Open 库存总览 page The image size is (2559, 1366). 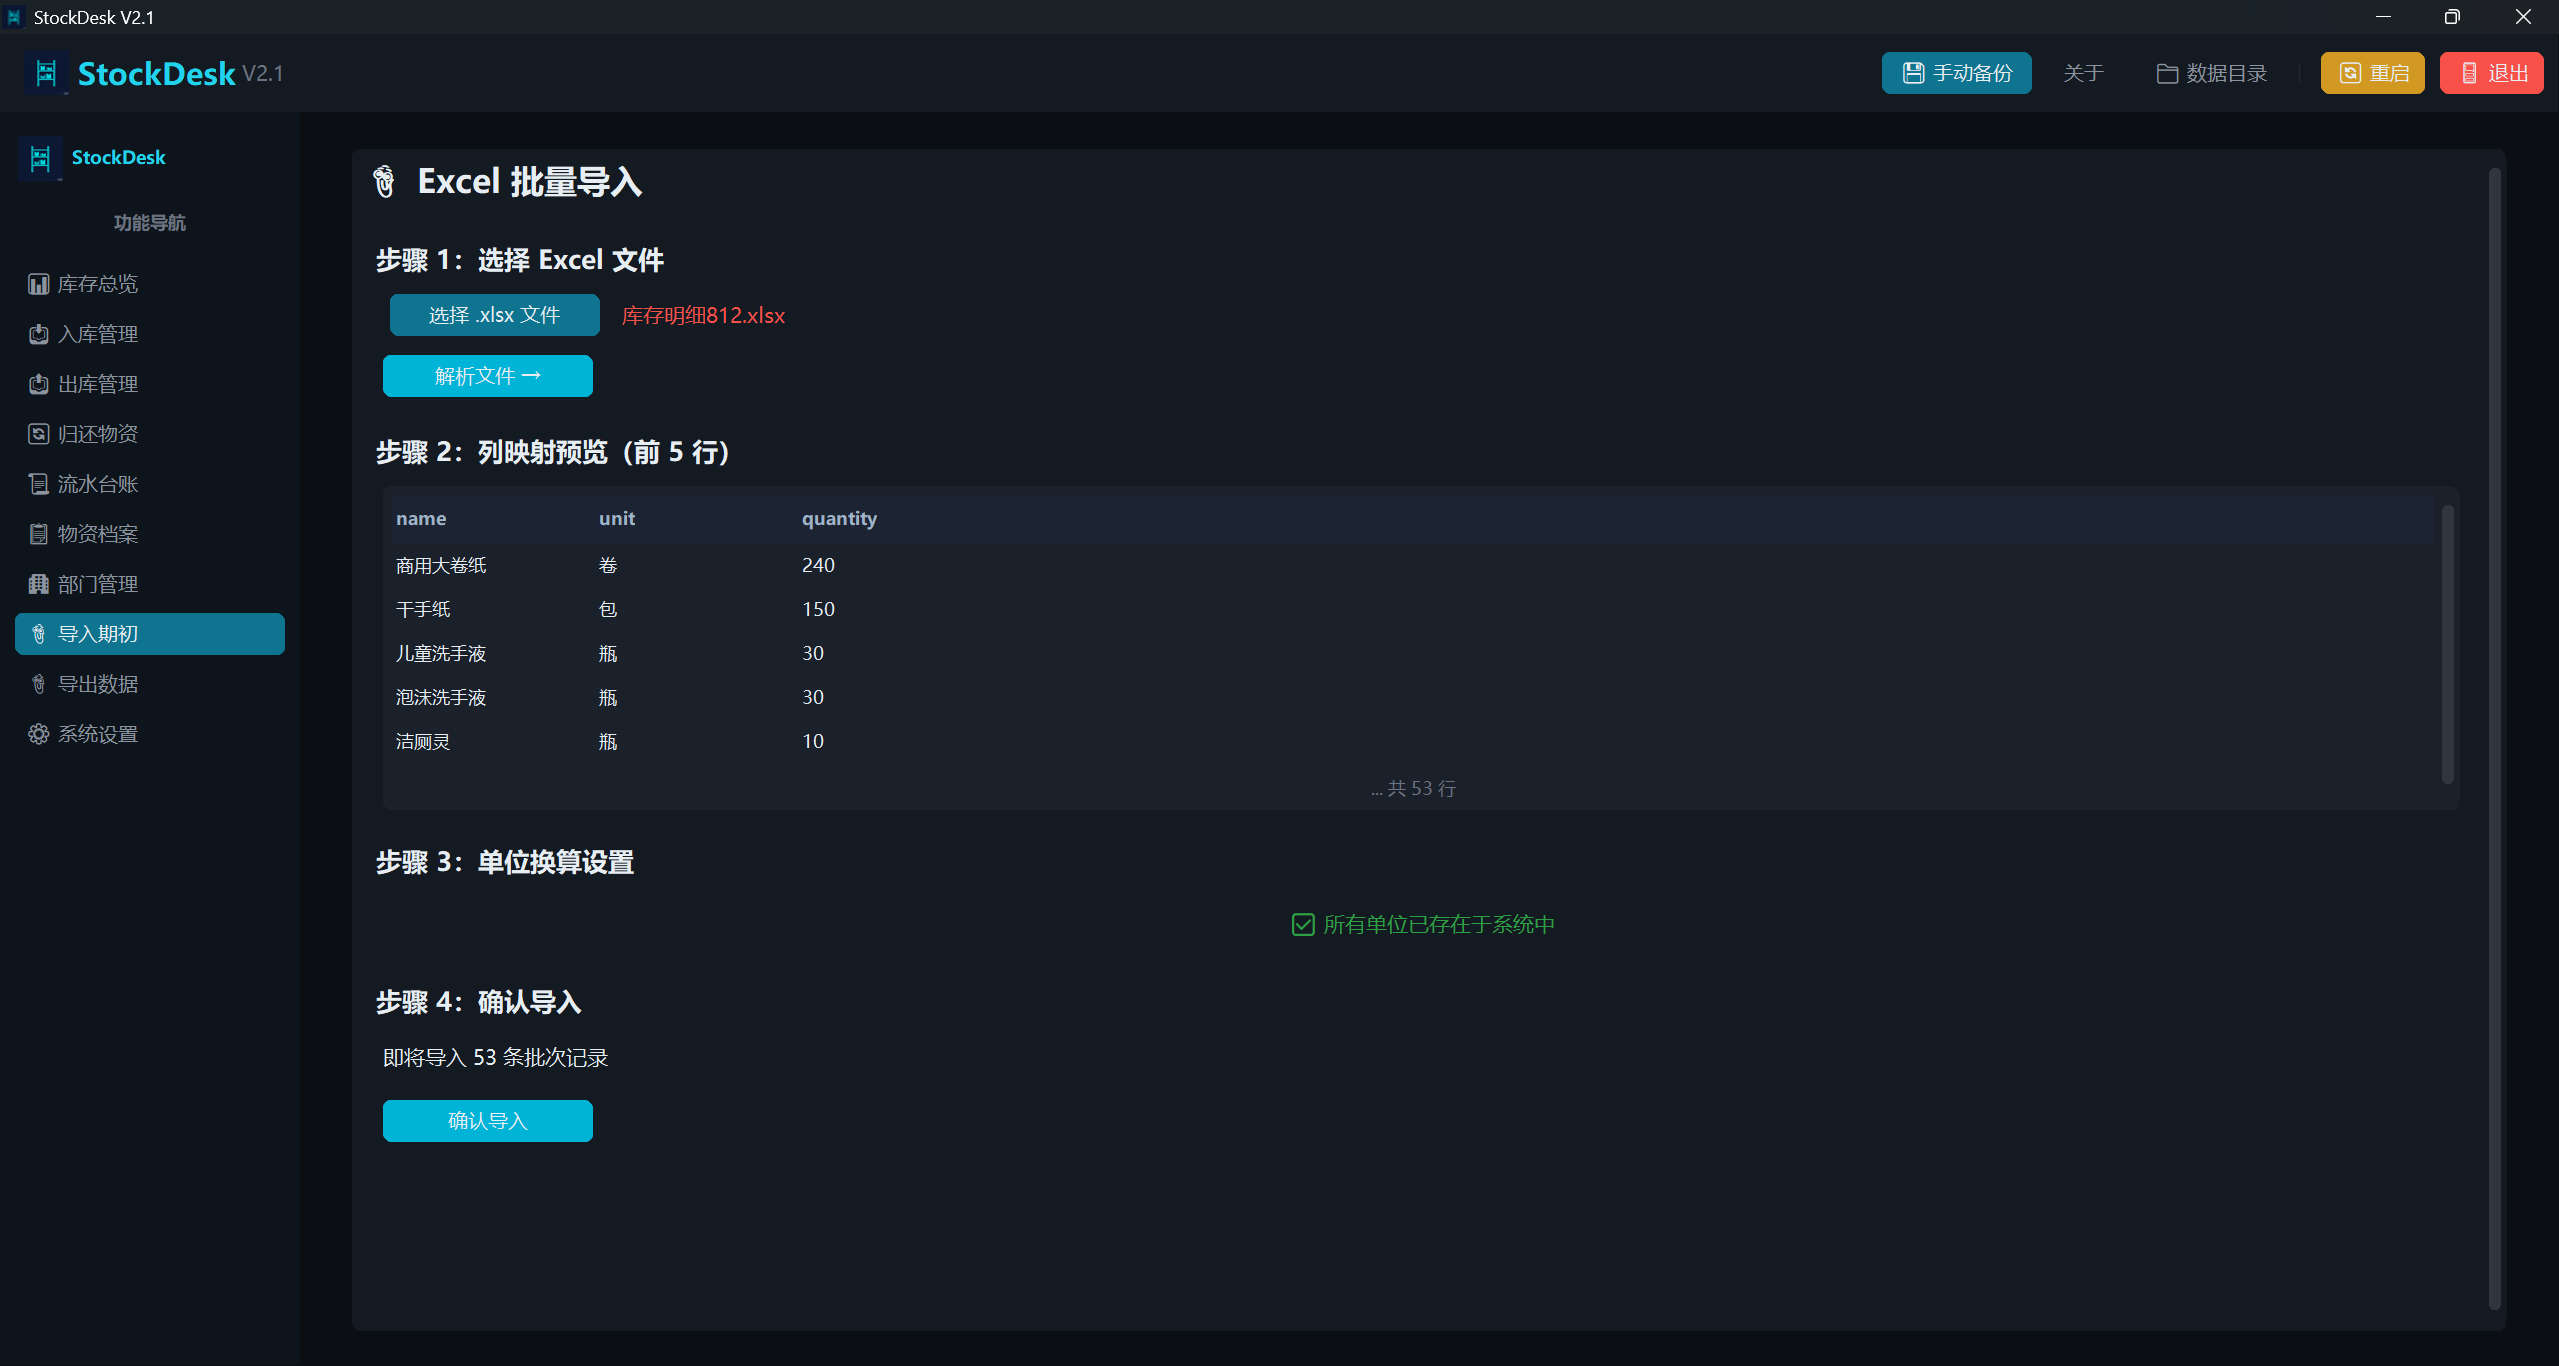point(150,284)
